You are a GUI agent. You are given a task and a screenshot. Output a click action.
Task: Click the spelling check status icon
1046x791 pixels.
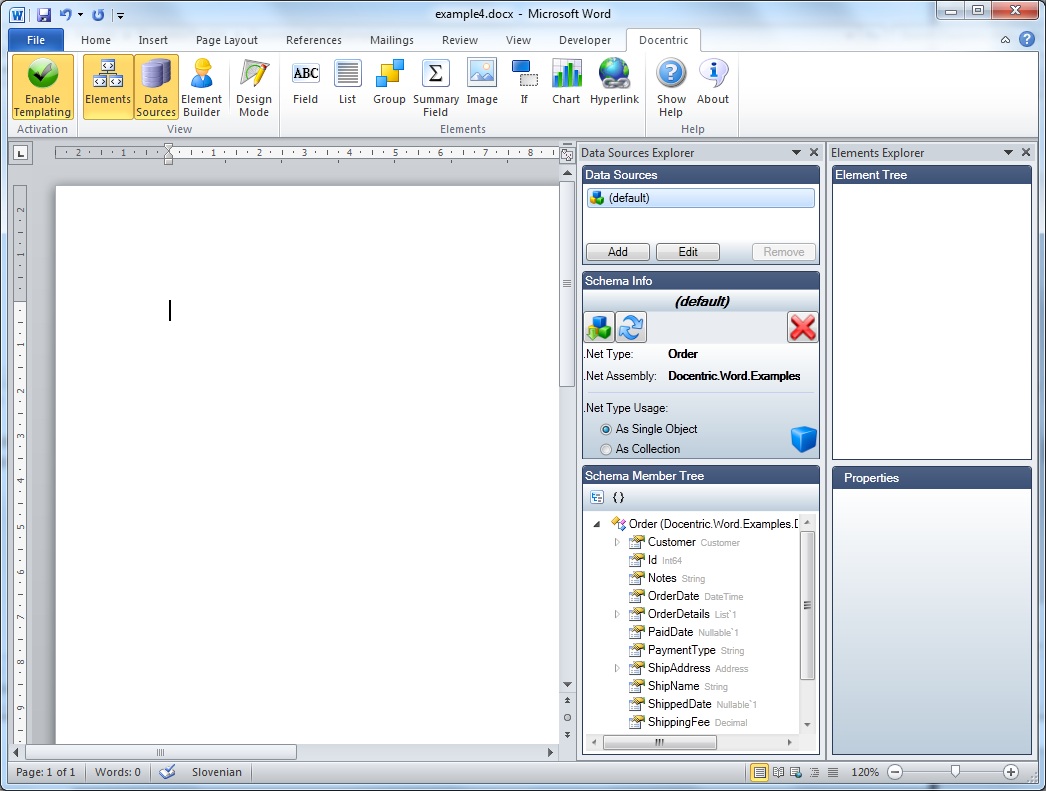pos(167,772)
